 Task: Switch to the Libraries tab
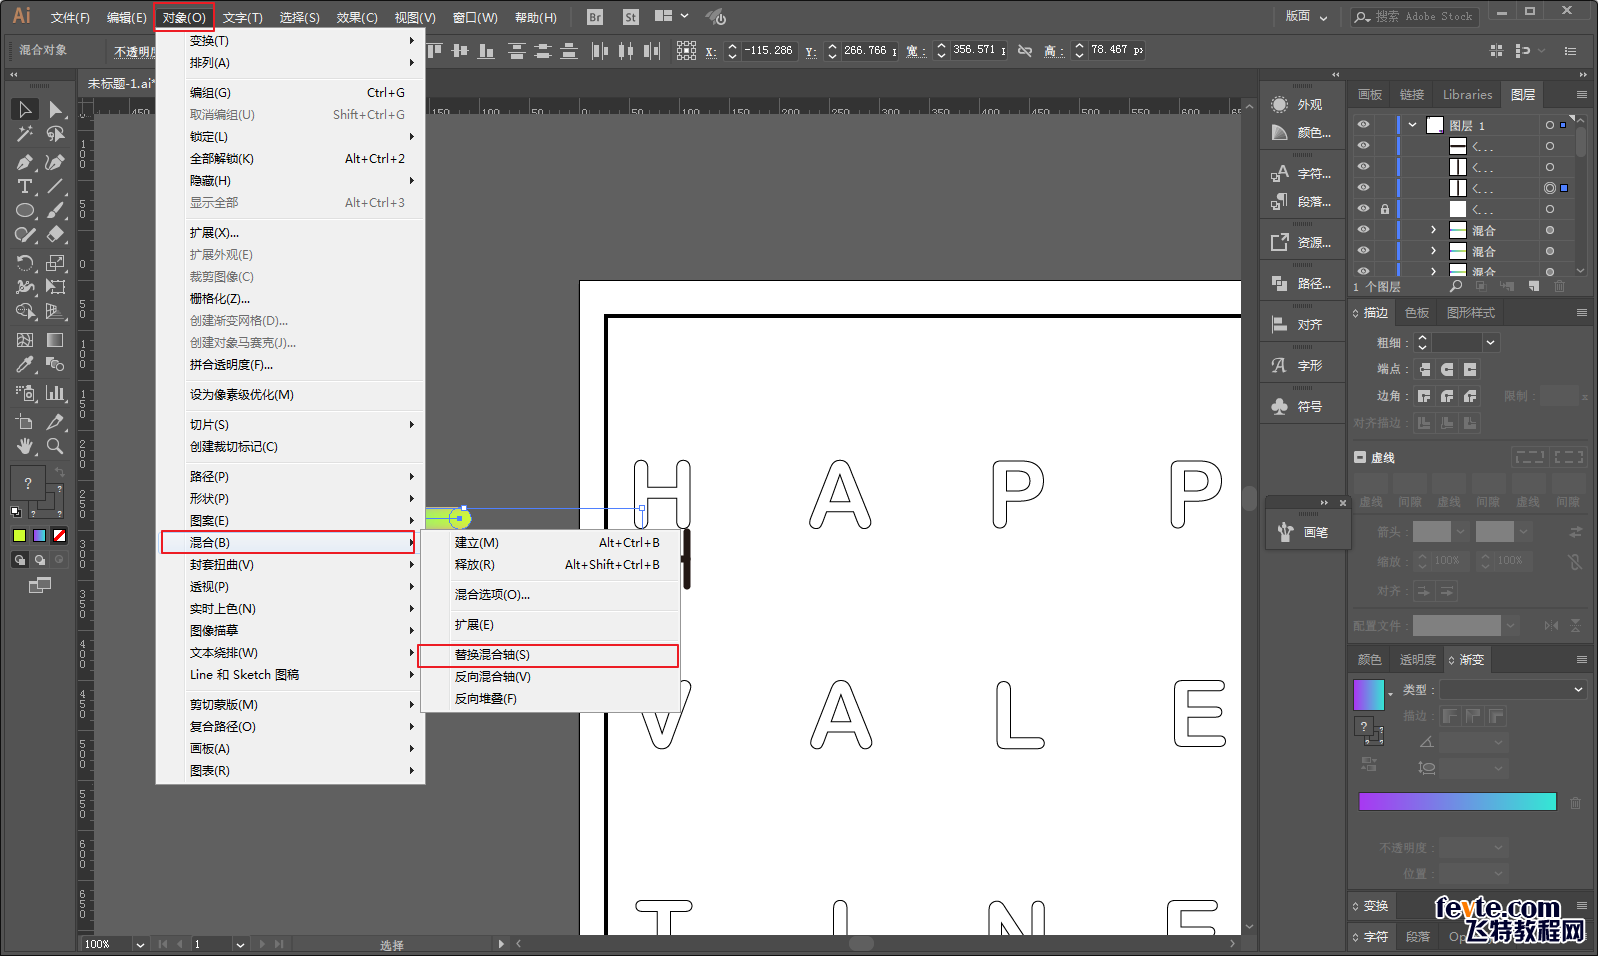1467,94
